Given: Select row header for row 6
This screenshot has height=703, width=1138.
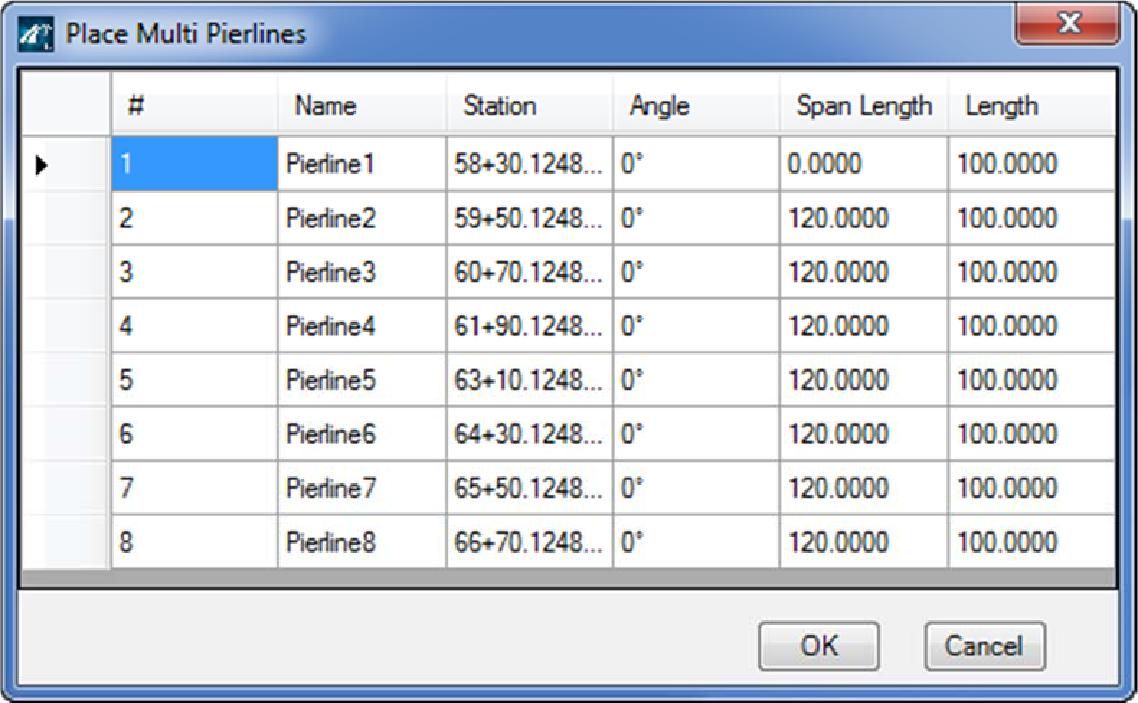Looking at the screenshot, I should pyautogui.click(x=65, y=434).
